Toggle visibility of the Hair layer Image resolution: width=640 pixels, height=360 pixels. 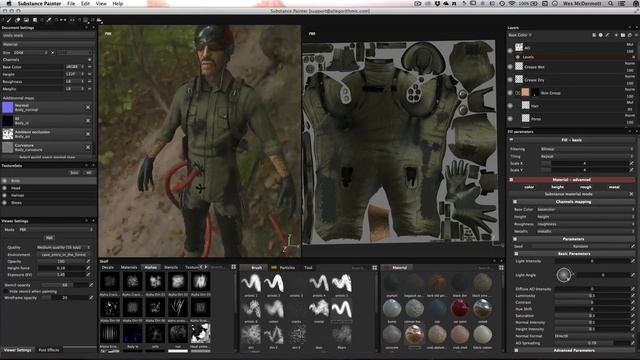tap(510, 106)
